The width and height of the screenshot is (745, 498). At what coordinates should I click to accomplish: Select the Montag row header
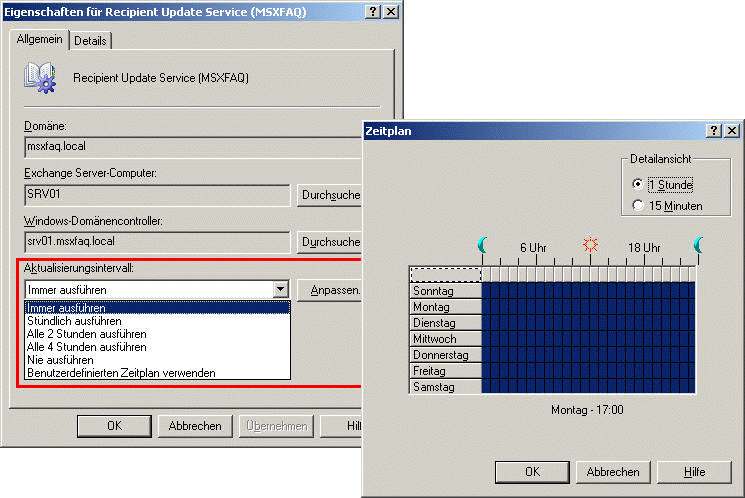pos(446,307)
